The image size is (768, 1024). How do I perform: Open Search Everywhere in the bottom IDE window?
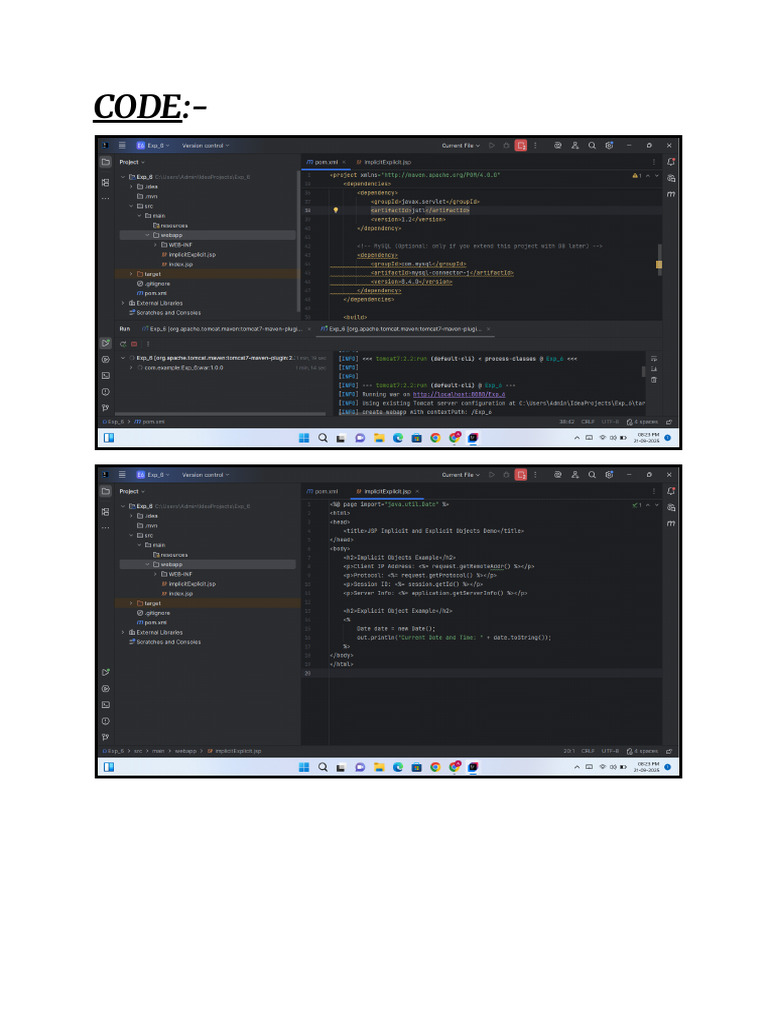(592, 475)
